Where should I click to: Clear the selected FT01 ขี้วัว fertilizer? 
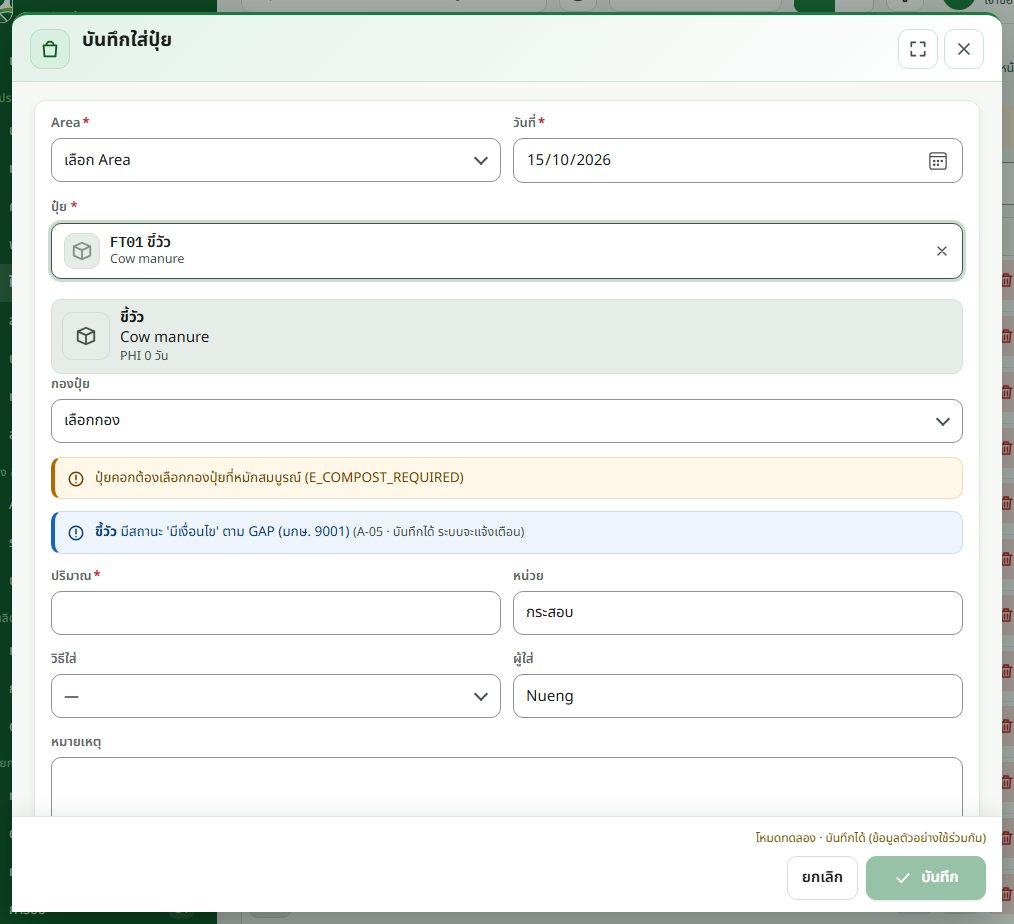942,252
